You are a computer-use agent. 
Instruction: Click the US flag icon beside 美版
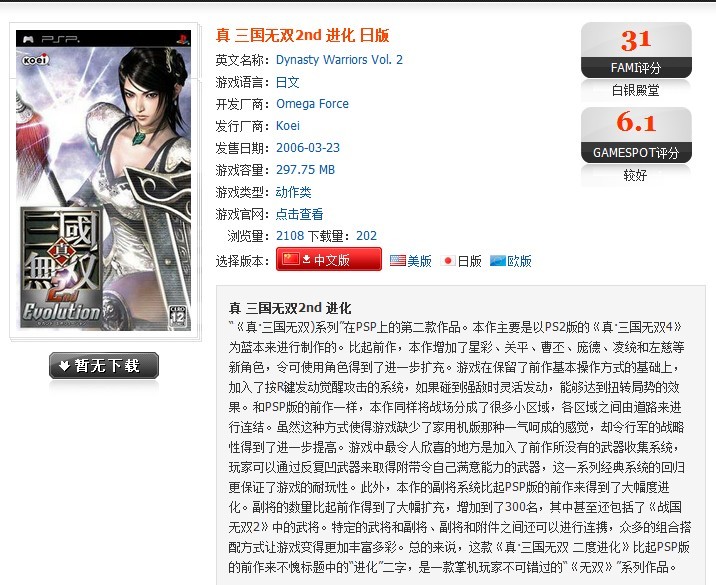click(x=398, y=260)
